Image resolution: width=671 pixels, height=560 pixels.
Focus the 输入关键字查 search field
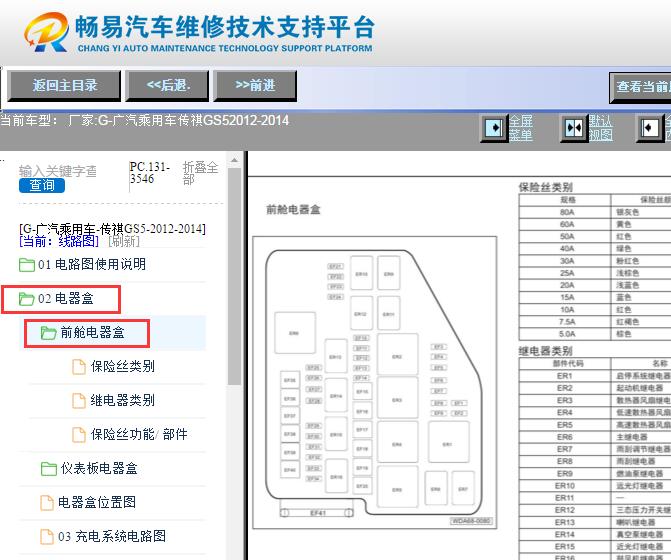click(58, 171)
